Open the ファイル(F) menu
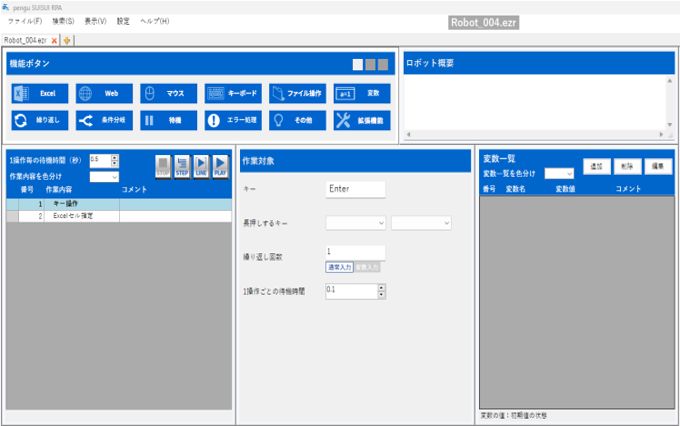The width and height of the screenshot is (680, 426). (x=25, y=21)
